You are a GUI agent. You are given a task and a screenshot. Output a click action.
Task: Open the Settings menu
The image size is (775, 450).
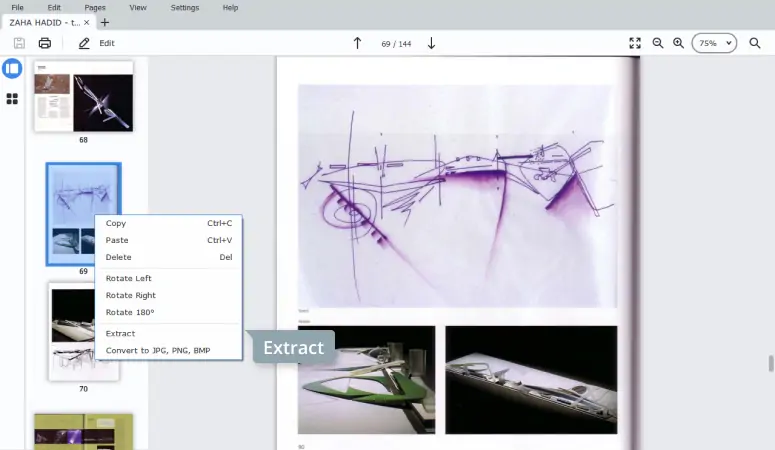[x=185, y=7]
